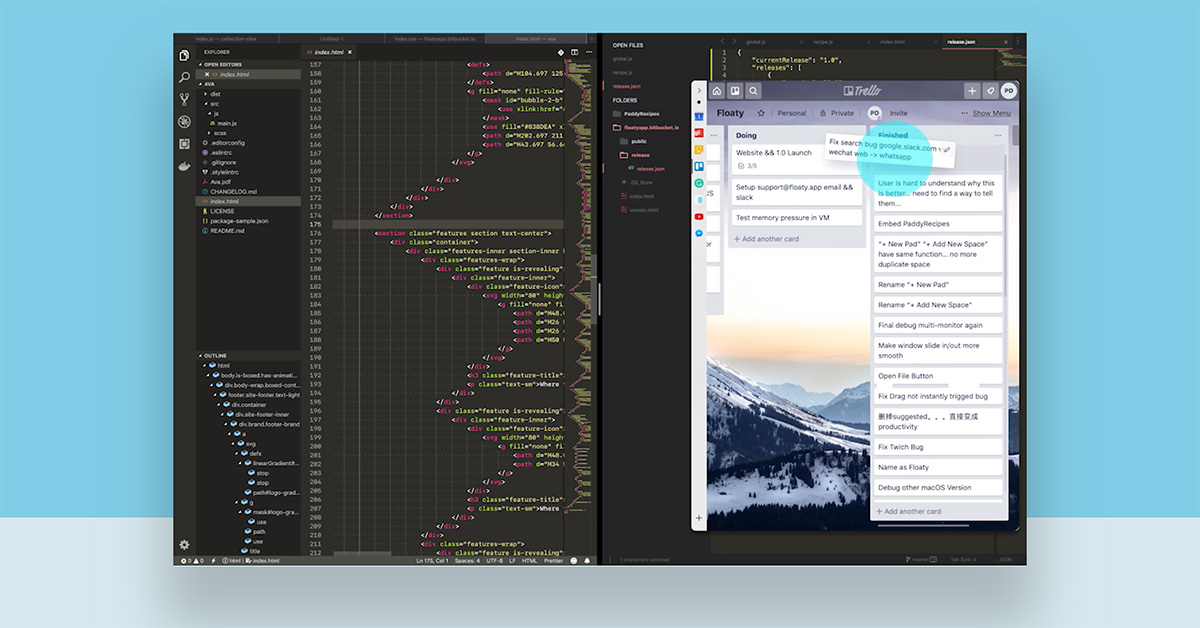Click split editor icon in VS Code

[574, 51]
